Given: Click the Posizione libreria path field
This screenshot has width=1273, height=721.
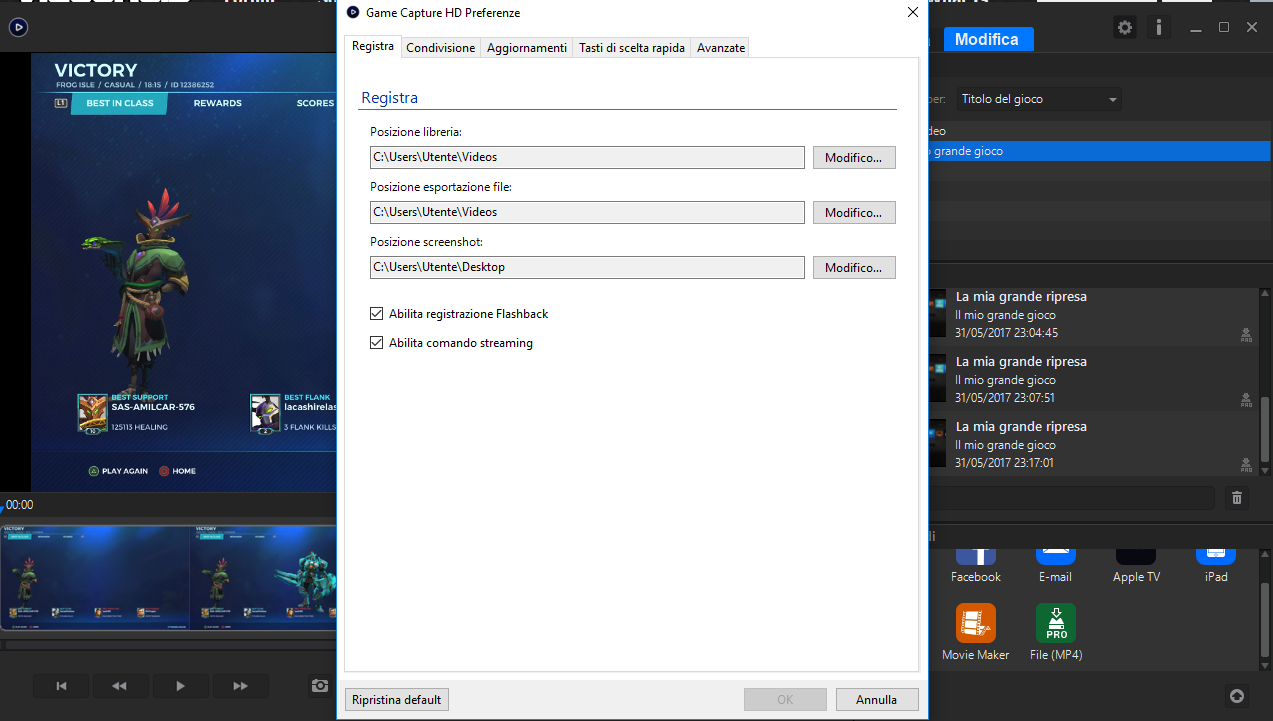Looking at the screenshot, I should [587, 157].
